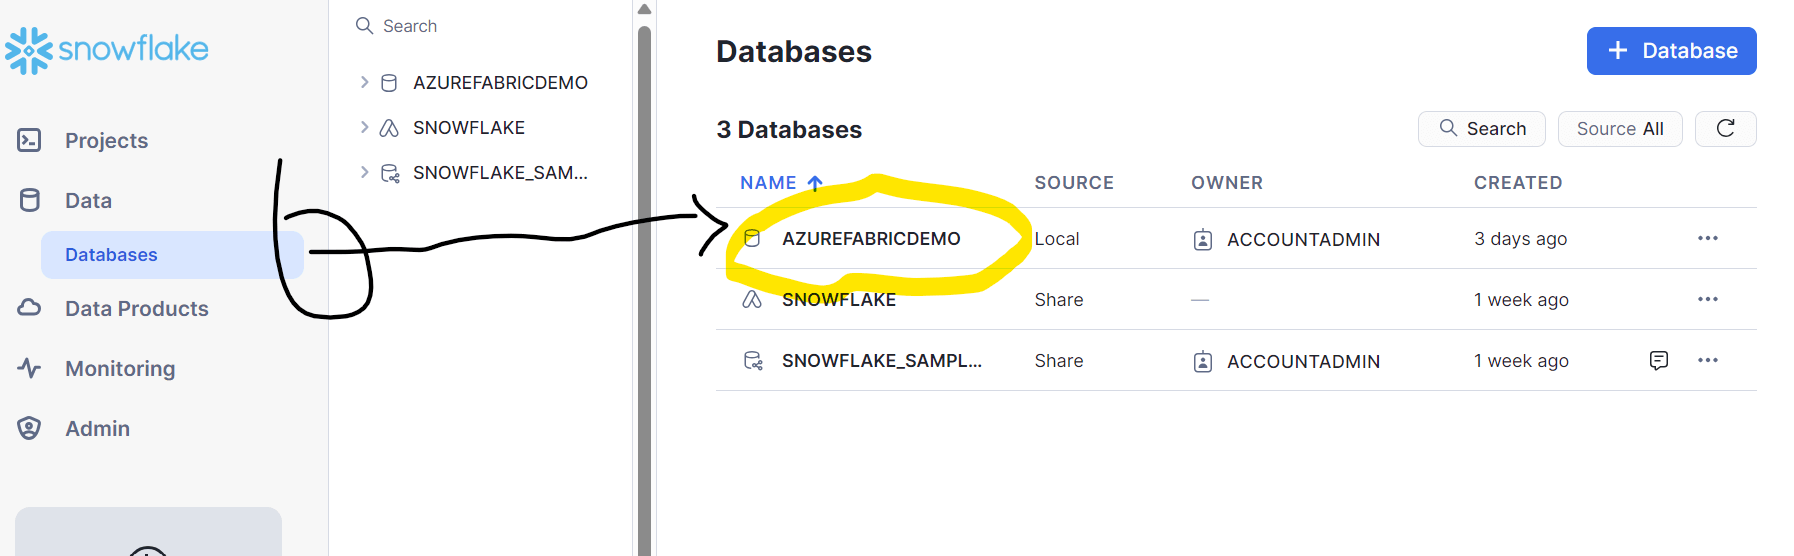1794x556 pixels.
Task: Select Databases in the sidebar
Action: tap(111, 255)
